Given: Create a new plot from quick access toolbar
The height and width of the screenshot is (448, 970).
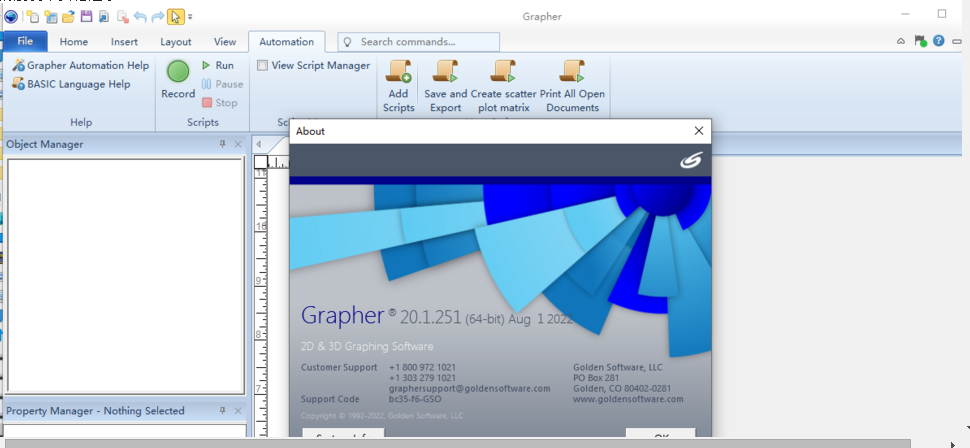Looking at the screenshot, I should click(x=32, y=17).
